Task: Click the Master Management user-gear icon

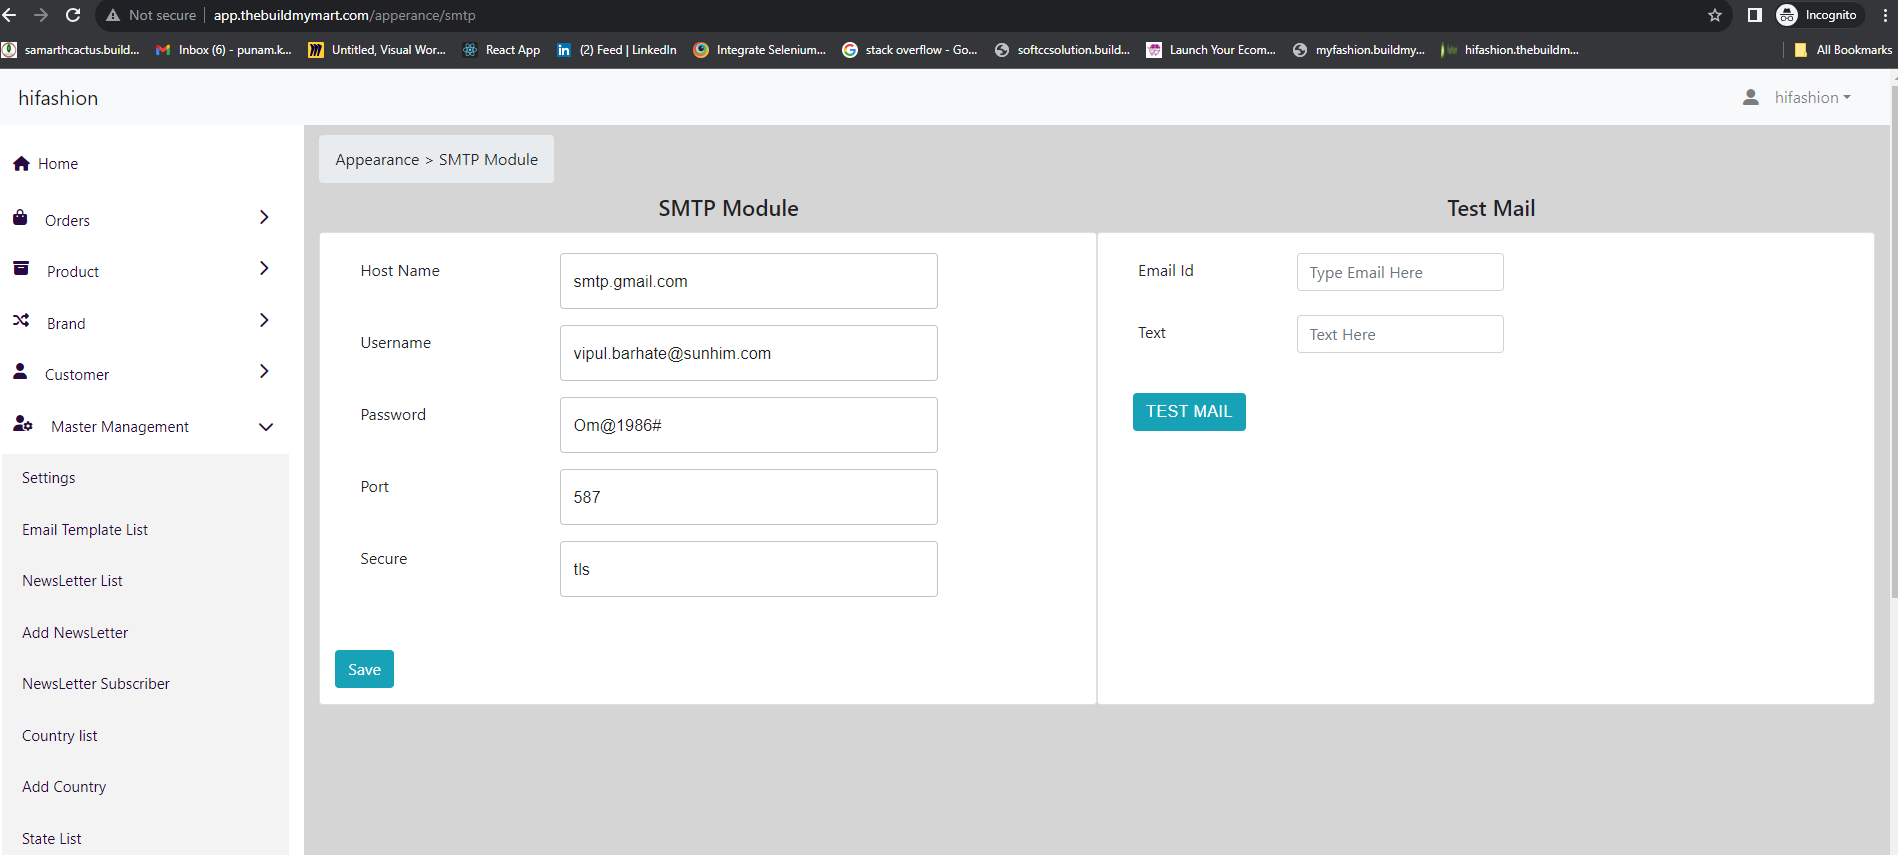Action: [x=23, y=424]
